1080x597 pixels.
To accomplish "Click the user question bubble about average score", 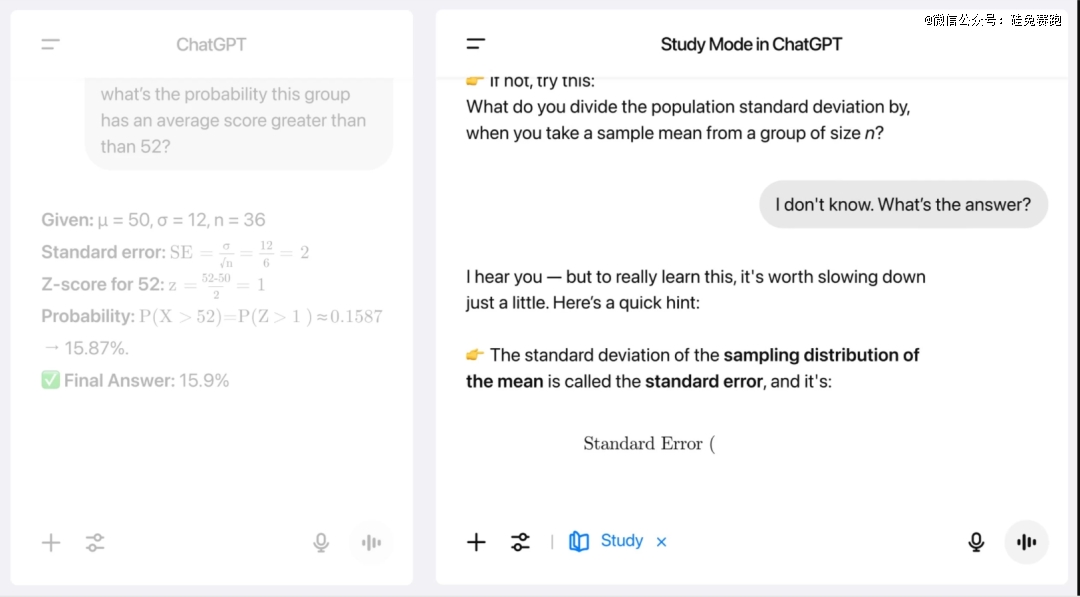I will (x=238, y=121).
